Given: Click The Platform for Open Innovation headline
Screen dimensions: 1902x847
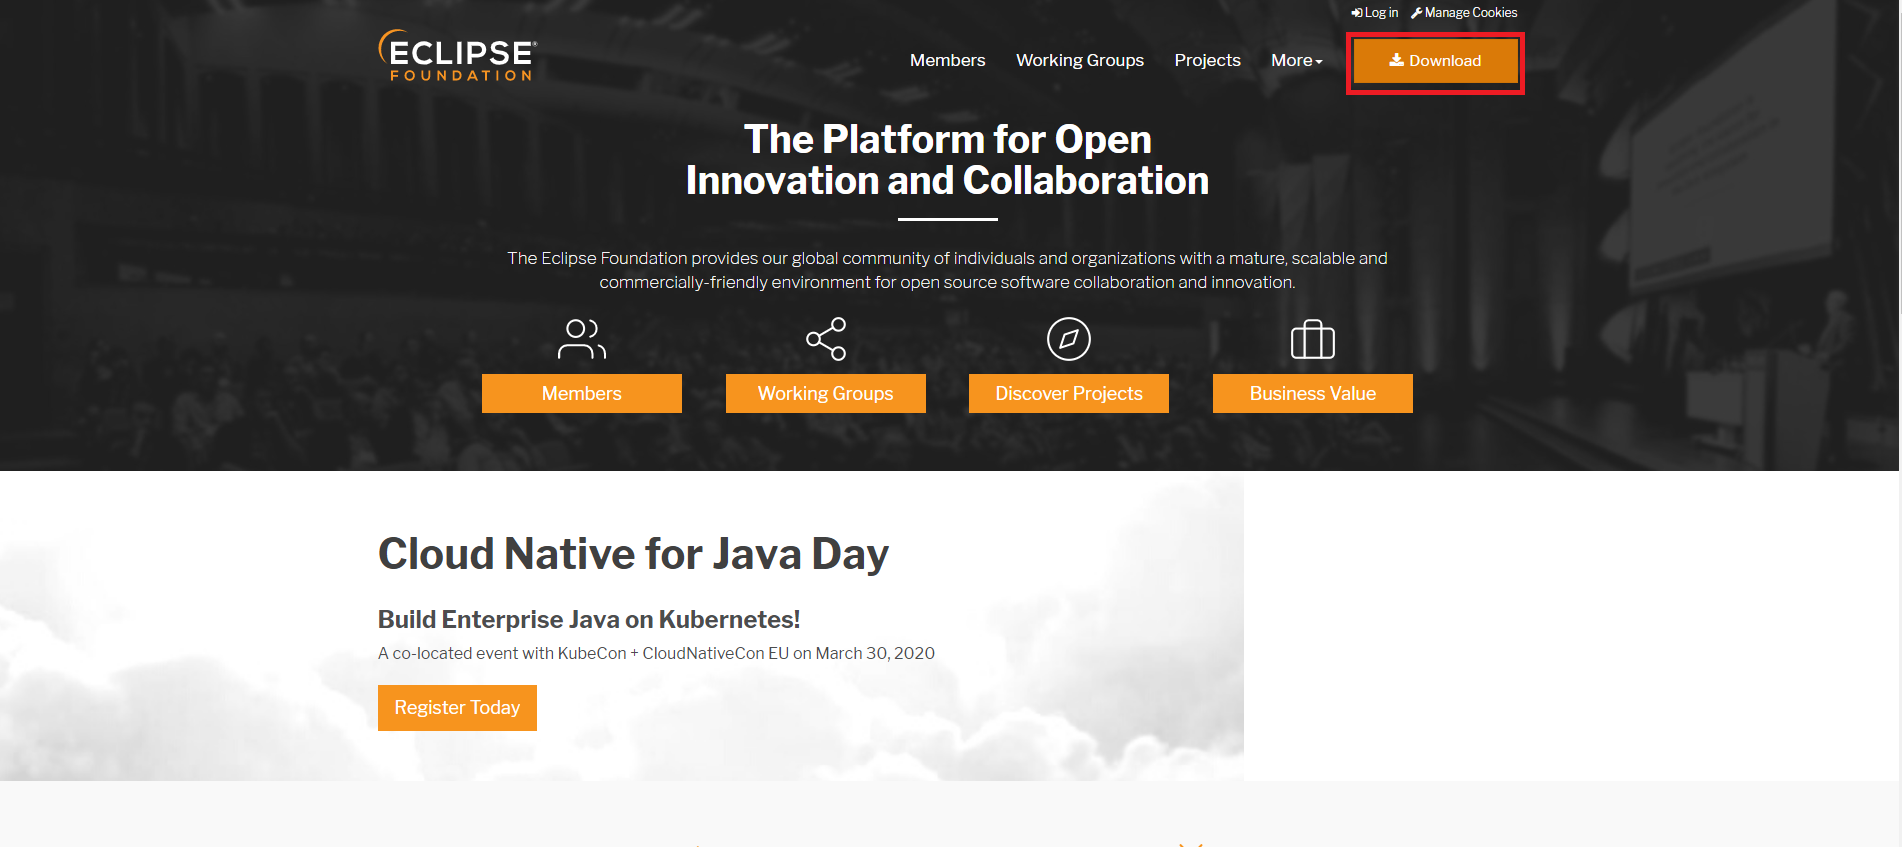Looking at the screenshot, I should click(948, 160).
